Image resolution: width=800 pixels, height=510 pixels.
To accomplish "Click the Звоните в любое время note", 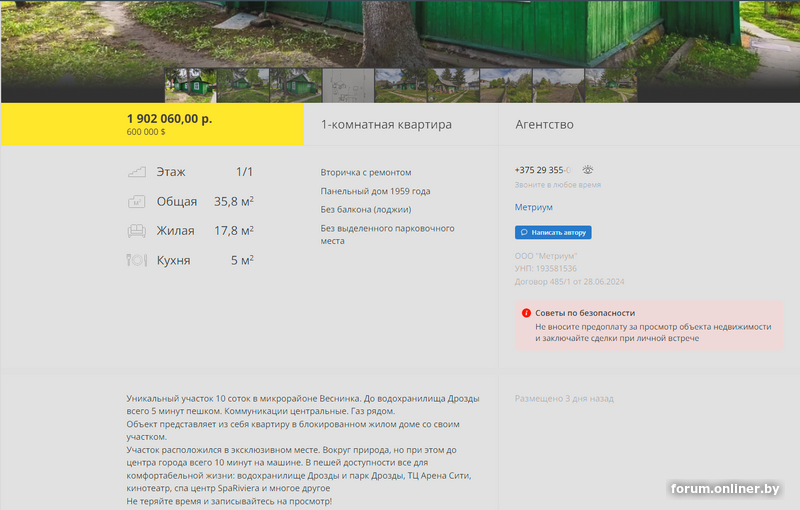I will tap(558, 185).
